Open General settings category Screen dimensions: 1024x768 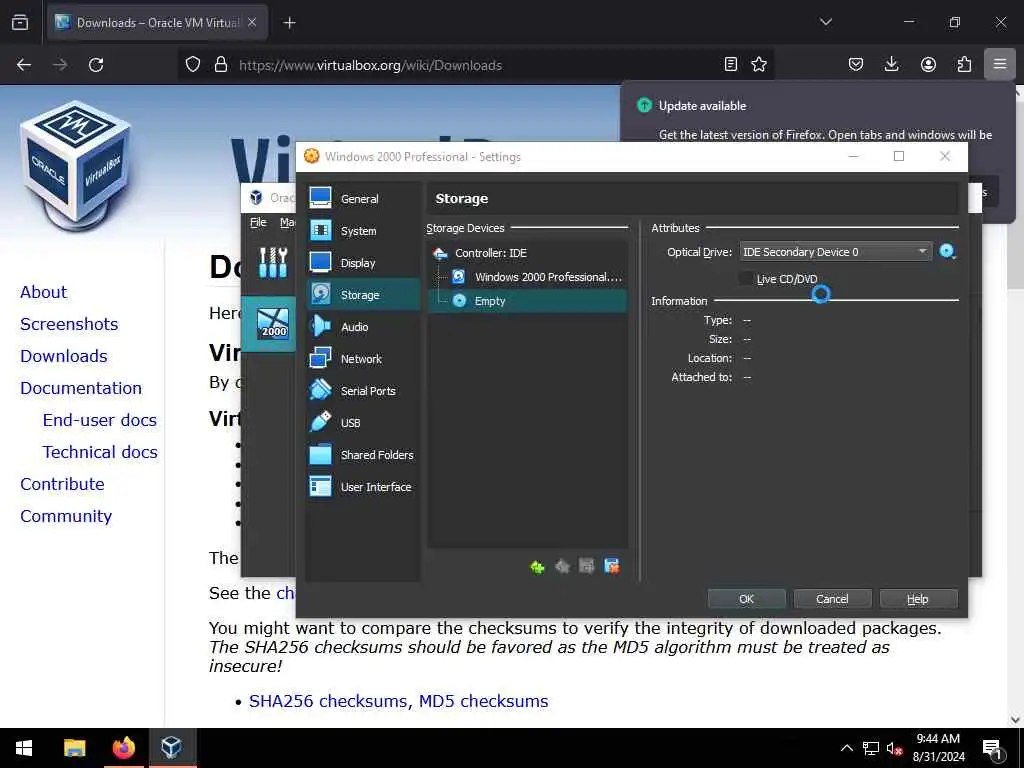362,199
